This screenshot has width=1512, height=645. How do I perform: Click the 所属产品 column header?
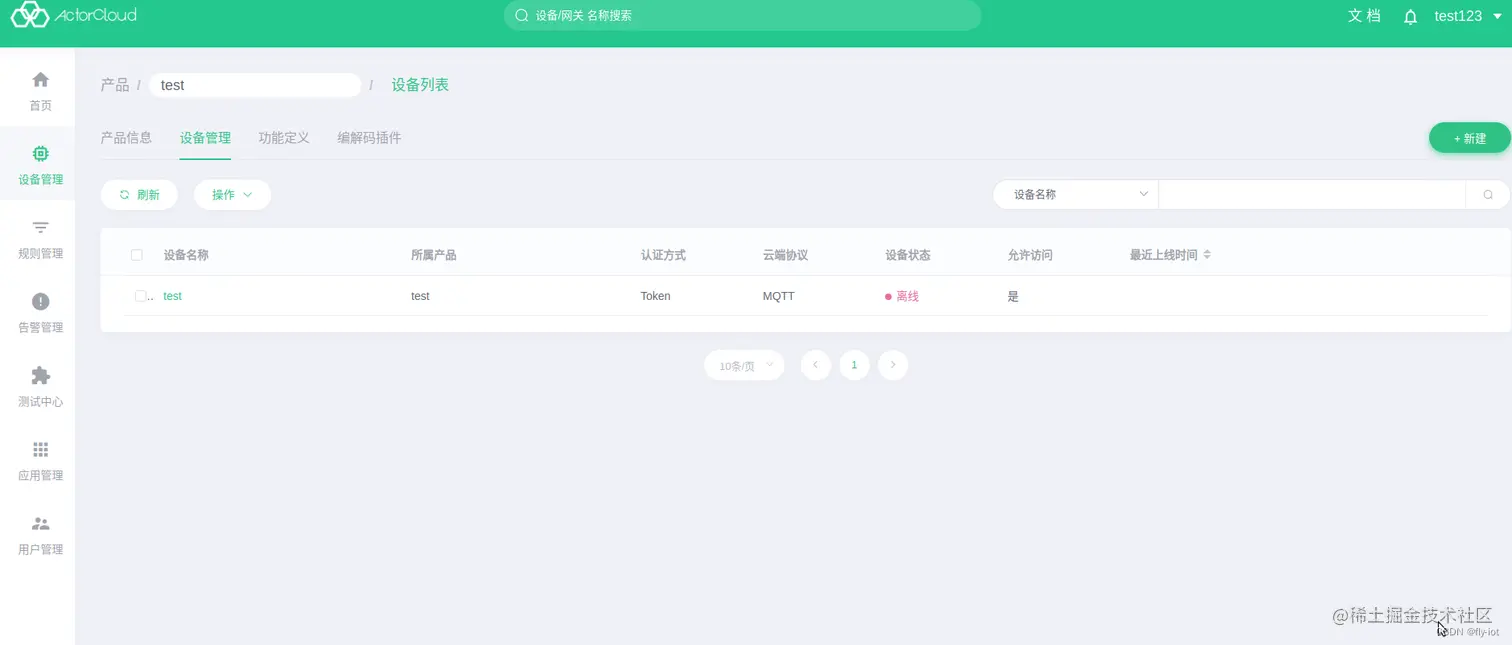[x=434, y=255]
